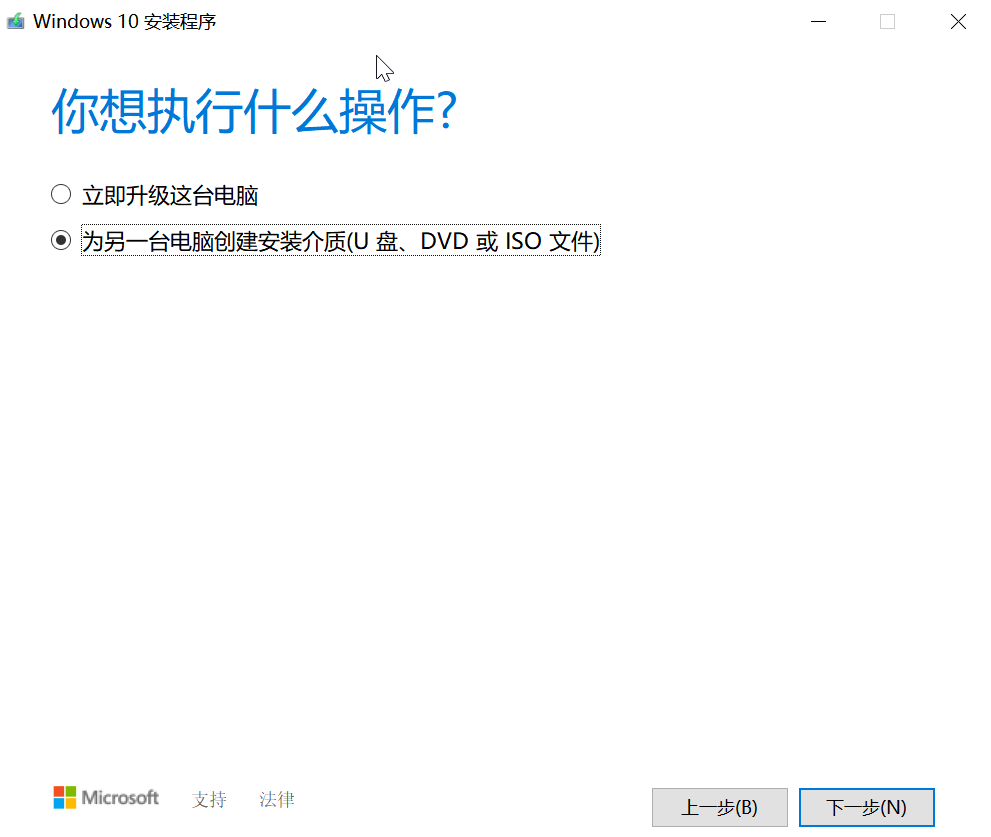
Task: Click the four-color Microsoft logo
Action: pyautogui.click(x=64, y=798)
